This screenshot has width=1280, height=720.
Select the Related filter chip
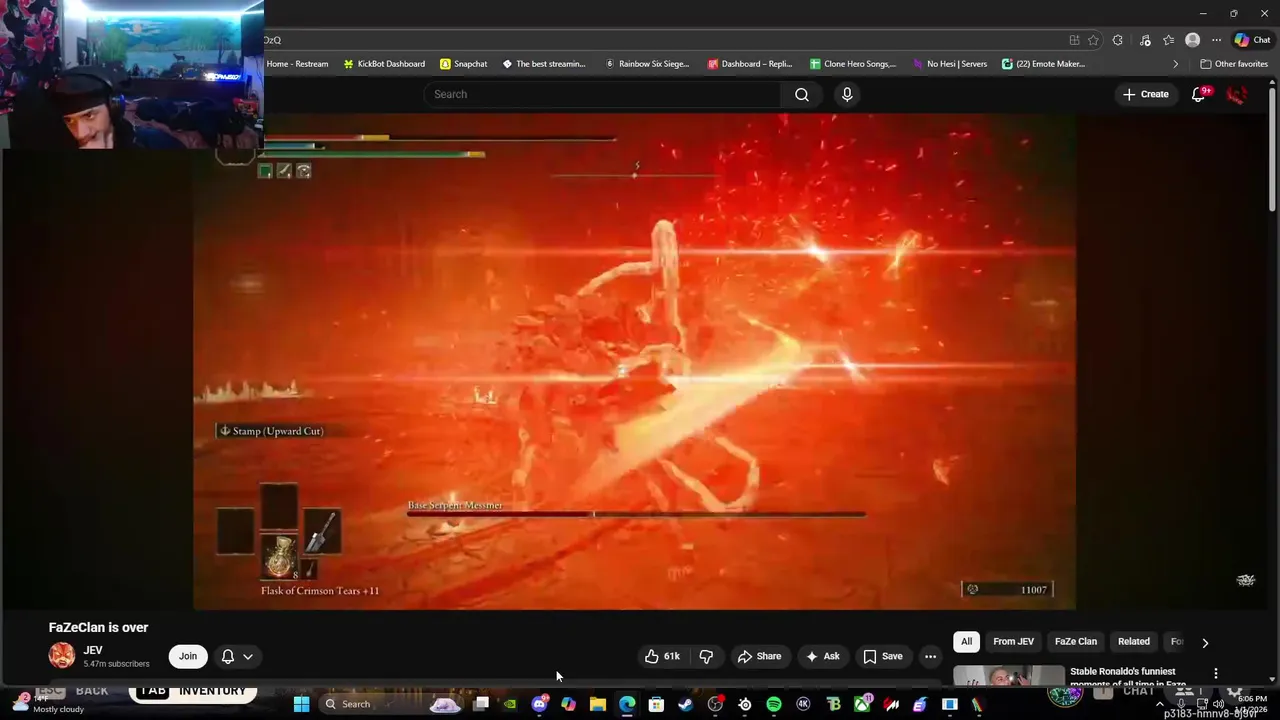point(1134,642)
